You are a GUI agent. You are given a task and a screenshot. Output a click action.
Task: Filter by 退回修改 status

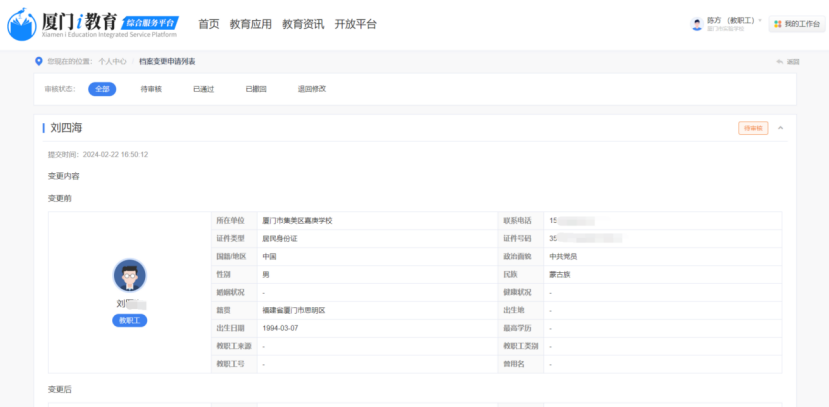point(313,89)
